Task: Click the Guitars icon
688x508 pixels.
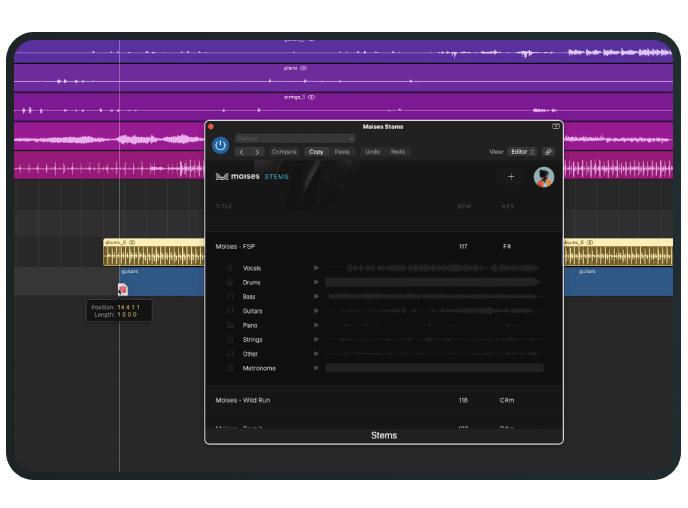Action: point(230,311)
